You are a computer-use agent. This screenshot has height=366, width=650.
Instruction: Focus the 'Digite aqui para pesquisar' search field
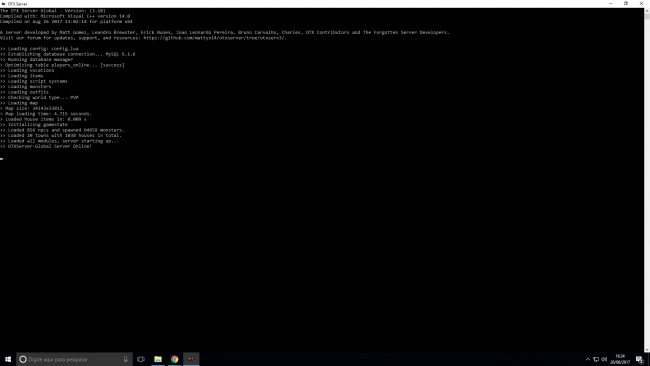point(75,359)
